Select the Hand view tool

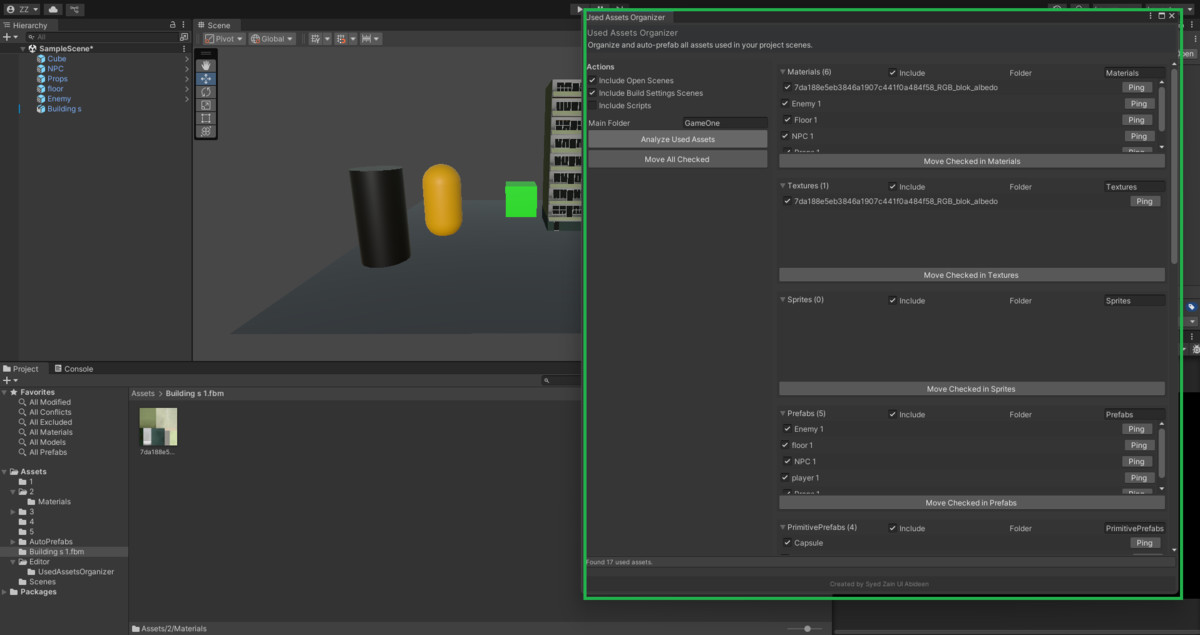click(x=205, y=65)
